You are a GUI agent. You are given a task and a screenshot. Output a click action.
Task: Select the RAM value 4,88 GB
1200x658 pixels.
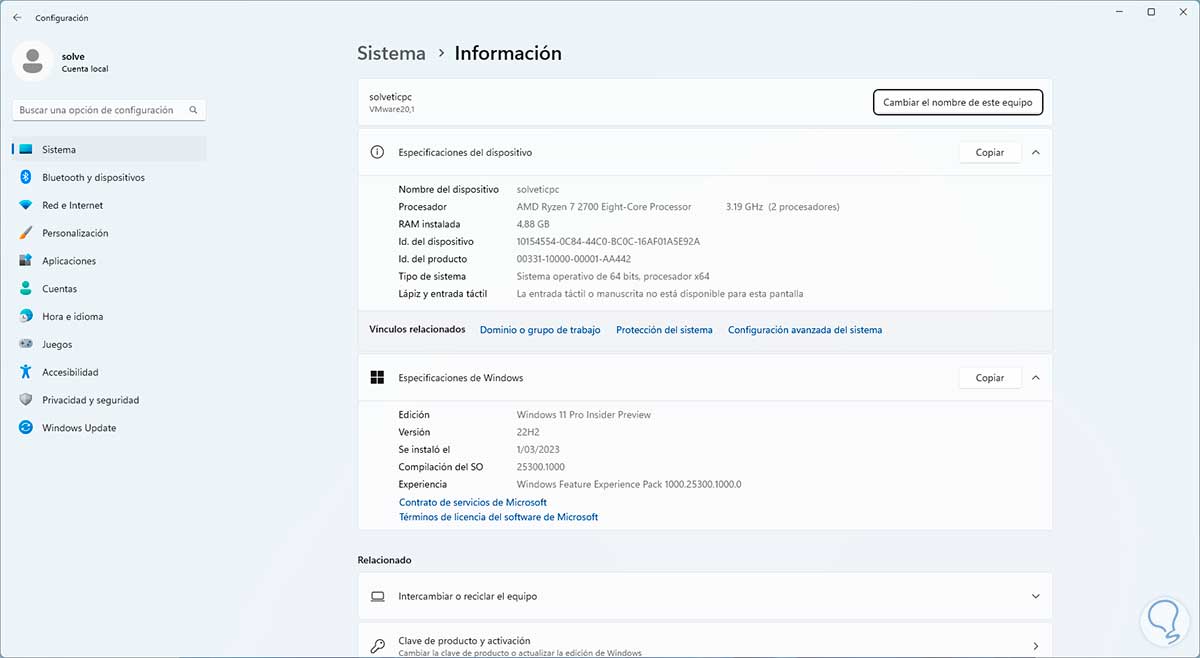pyautogui.click(x=533, y=224)
